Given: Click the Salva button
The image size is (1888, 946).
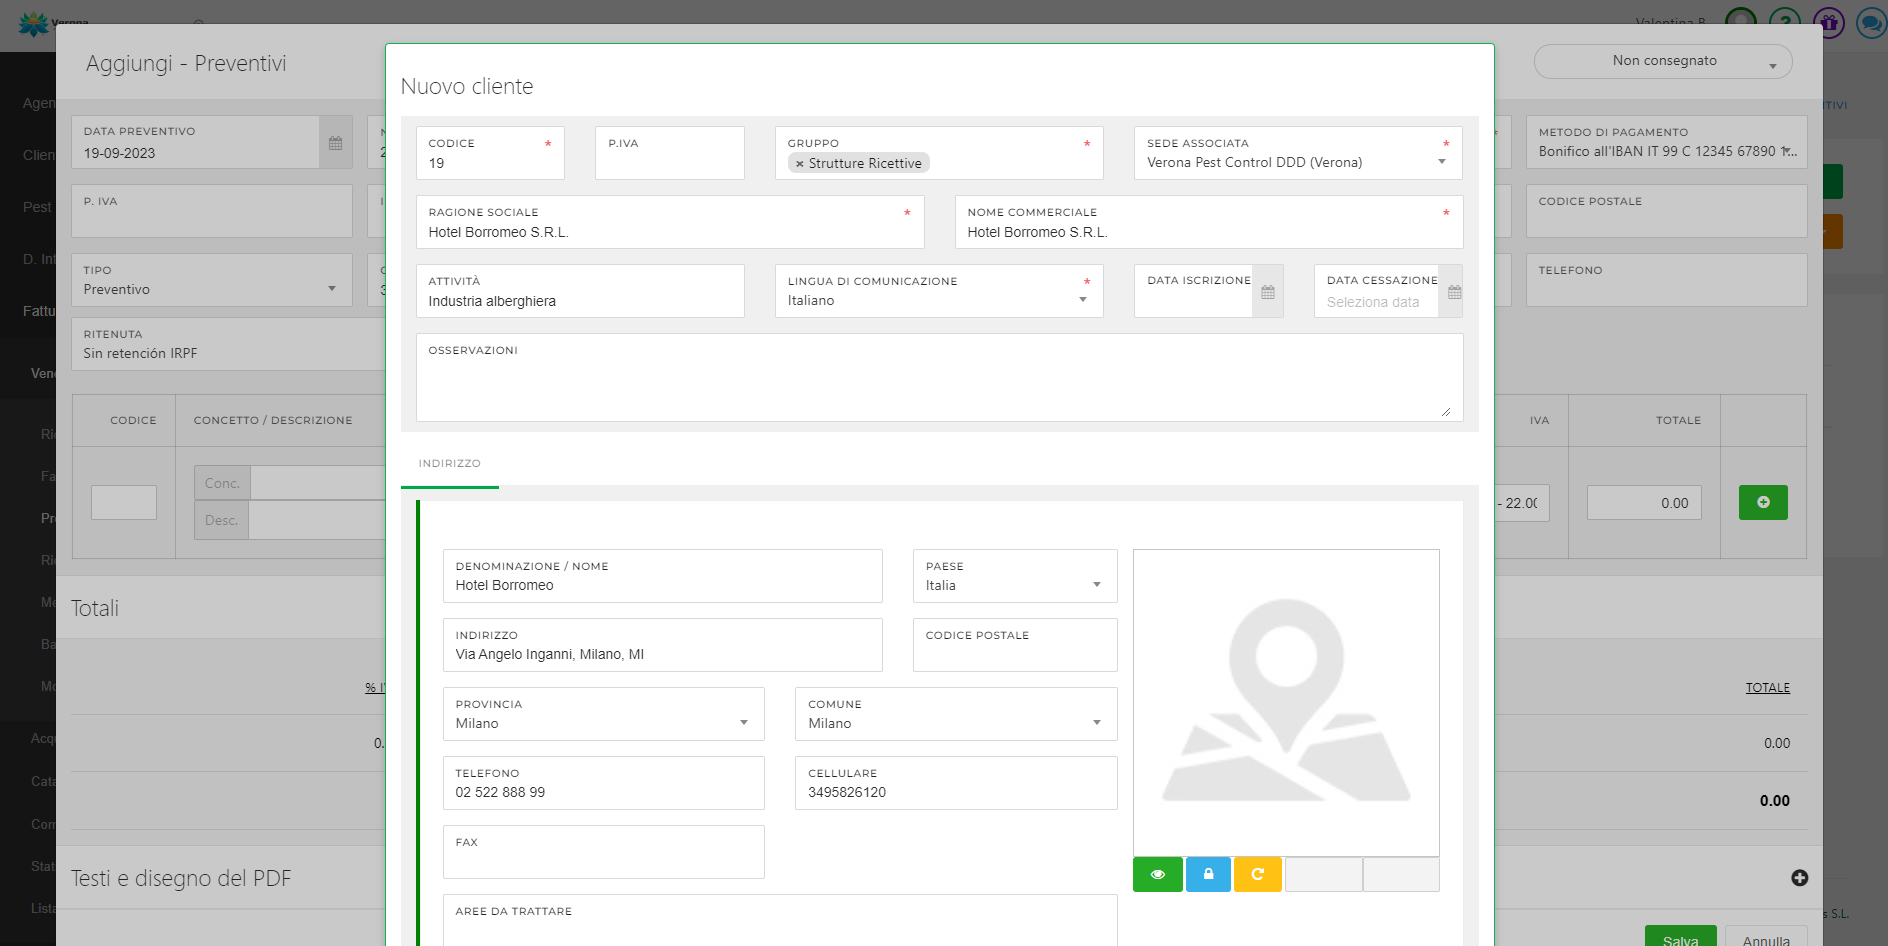Looking at the screenshot, I should 1680,938.
